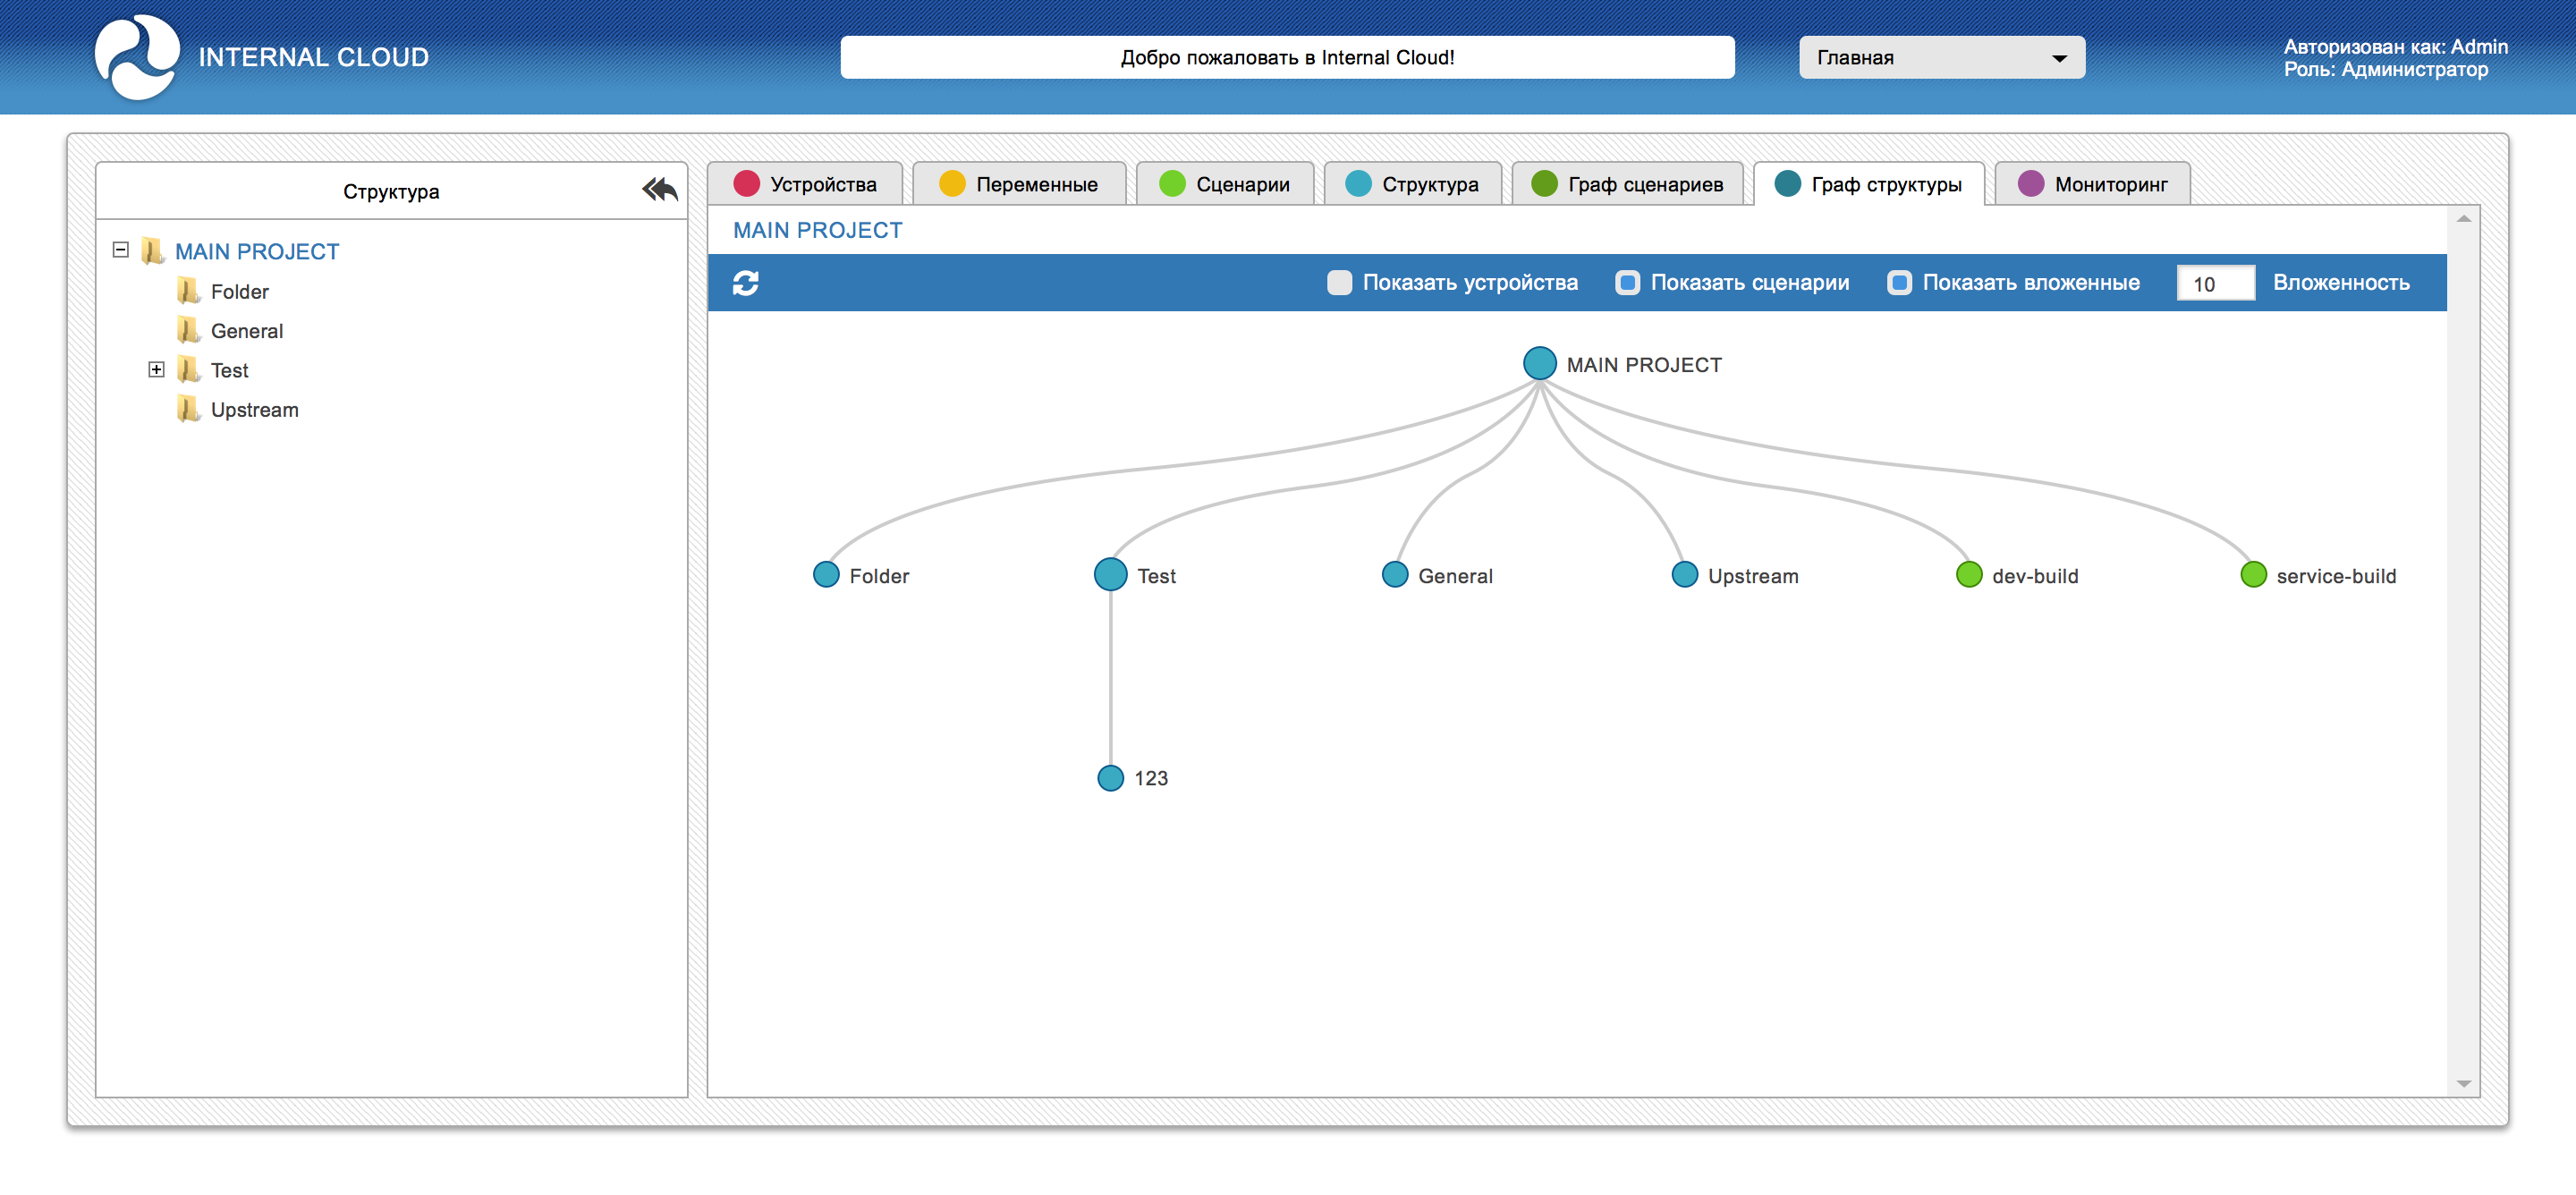
Task: Go to the Граф сценариев tab
Action: [x=1627, y=184]
